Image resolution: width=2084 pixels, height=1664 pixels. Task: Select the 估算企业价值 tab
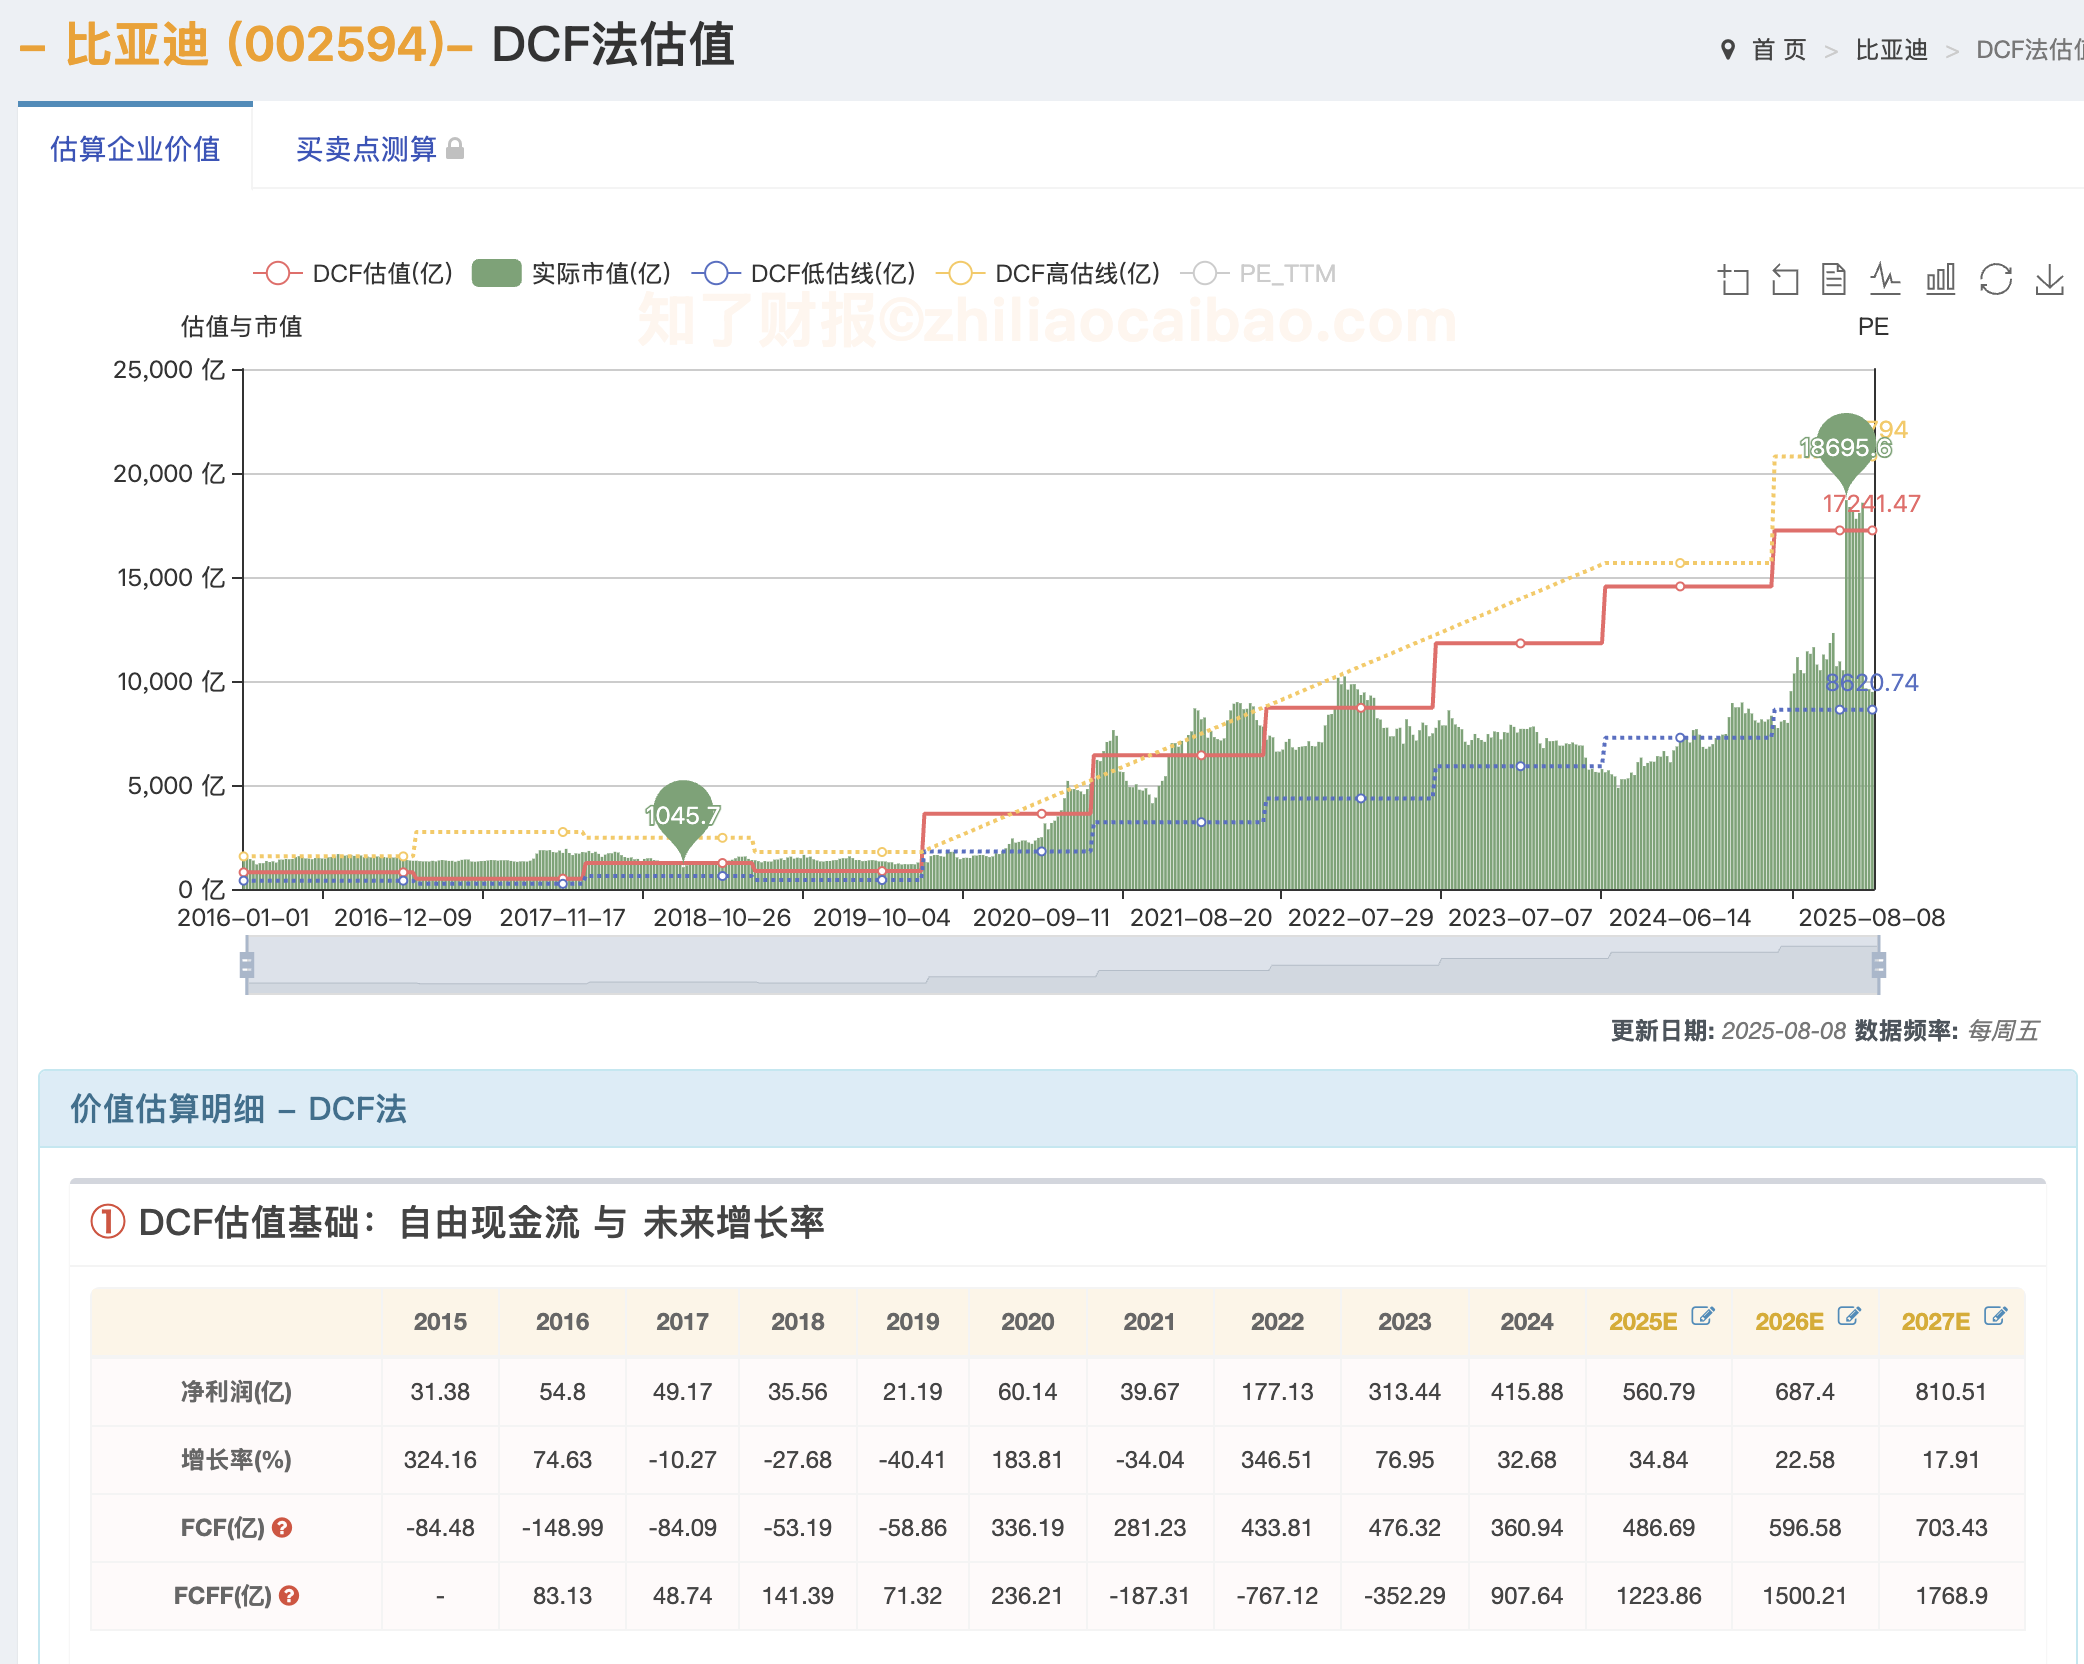coord(137,148)
